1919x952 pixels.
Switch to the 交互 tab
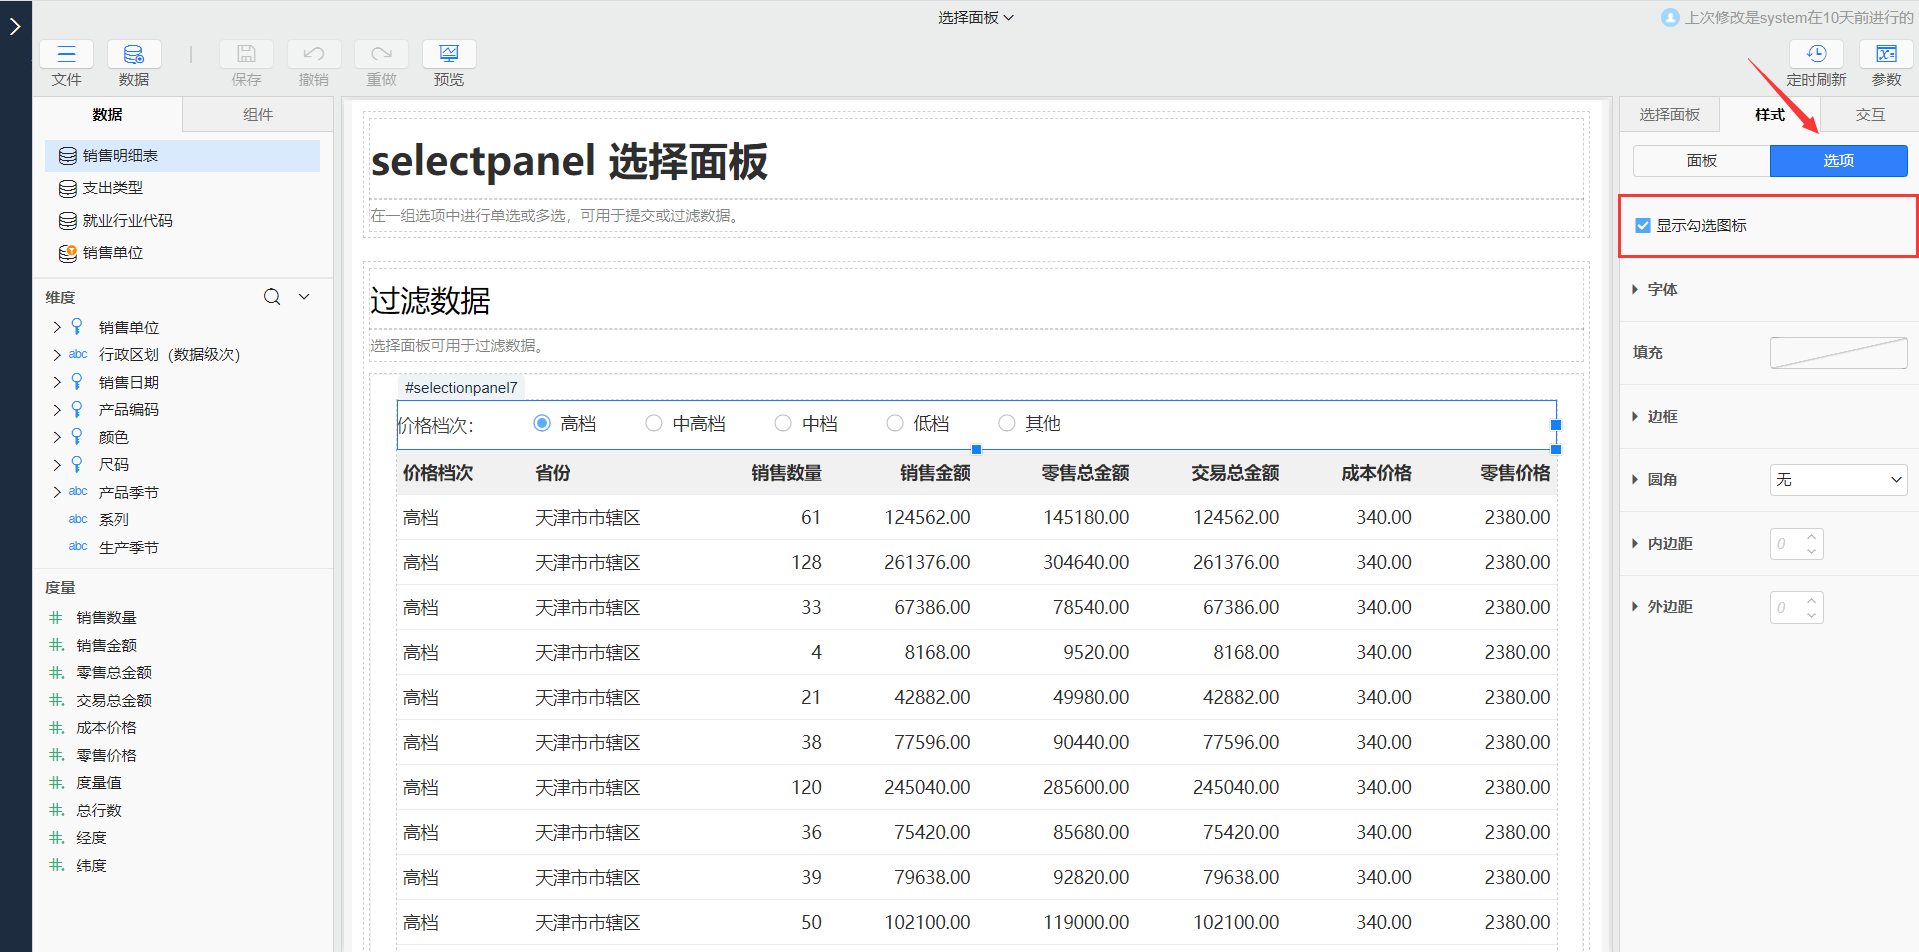click(1870, 115)
